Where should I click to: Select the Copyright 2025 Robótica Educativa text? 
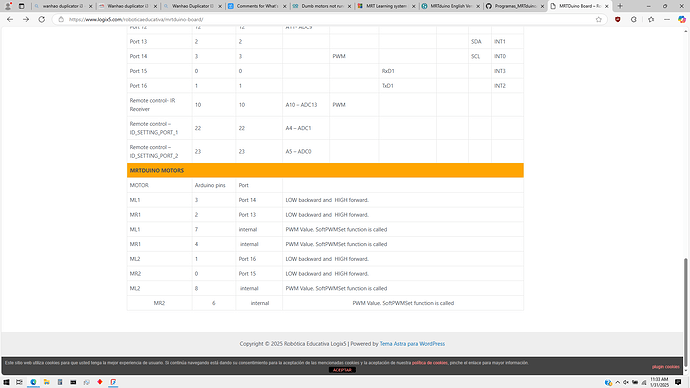click(293, 344)
